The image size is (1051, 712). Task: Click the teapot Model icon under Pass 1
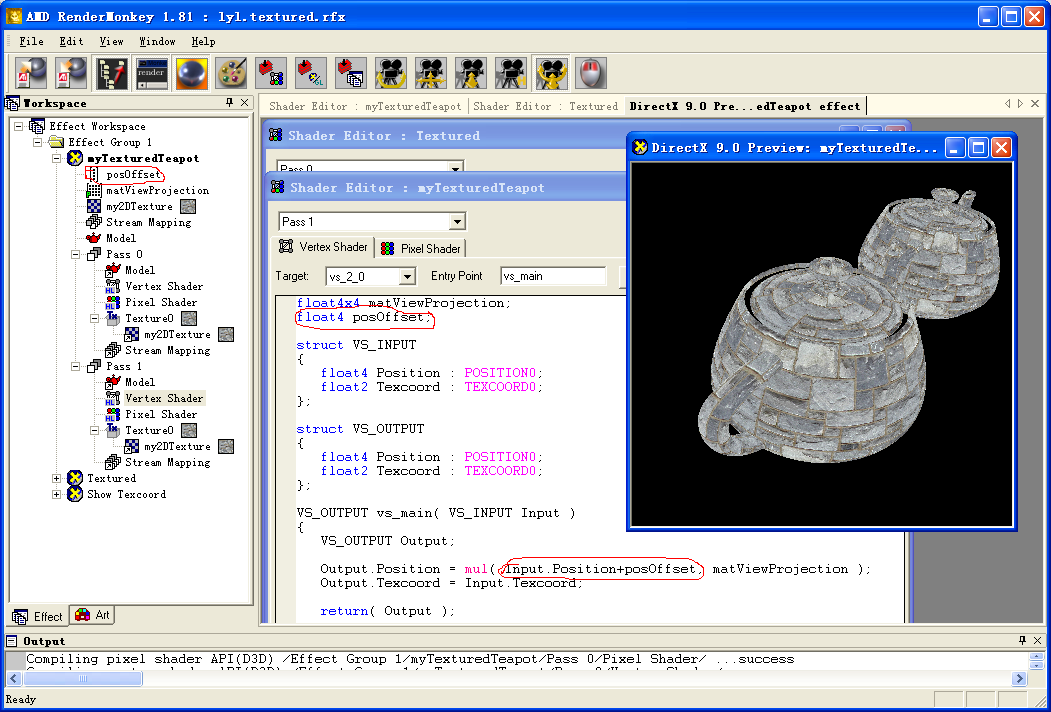(x=113, y=382)
